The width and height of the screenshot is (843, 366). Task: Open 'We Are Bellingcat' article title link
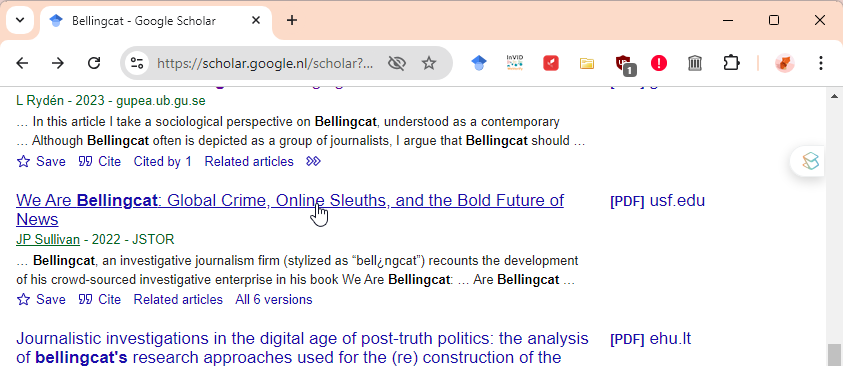click(x=290, y=210)
